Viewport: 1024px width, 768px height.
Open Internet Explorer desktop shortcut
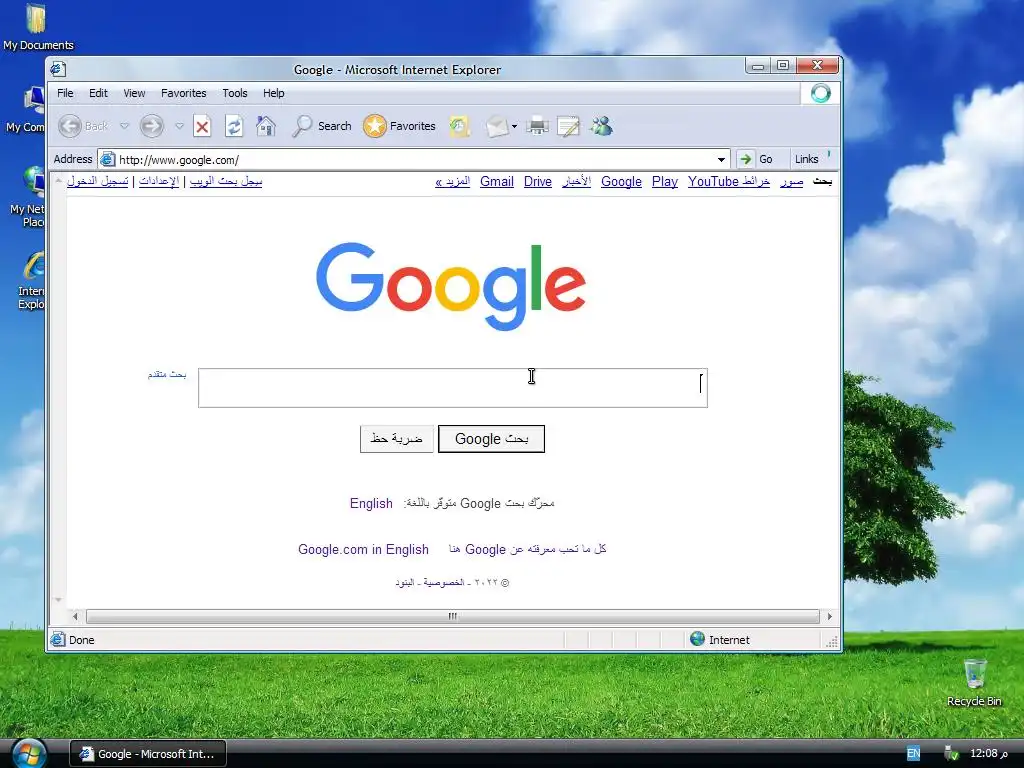[x=31, y=280]
